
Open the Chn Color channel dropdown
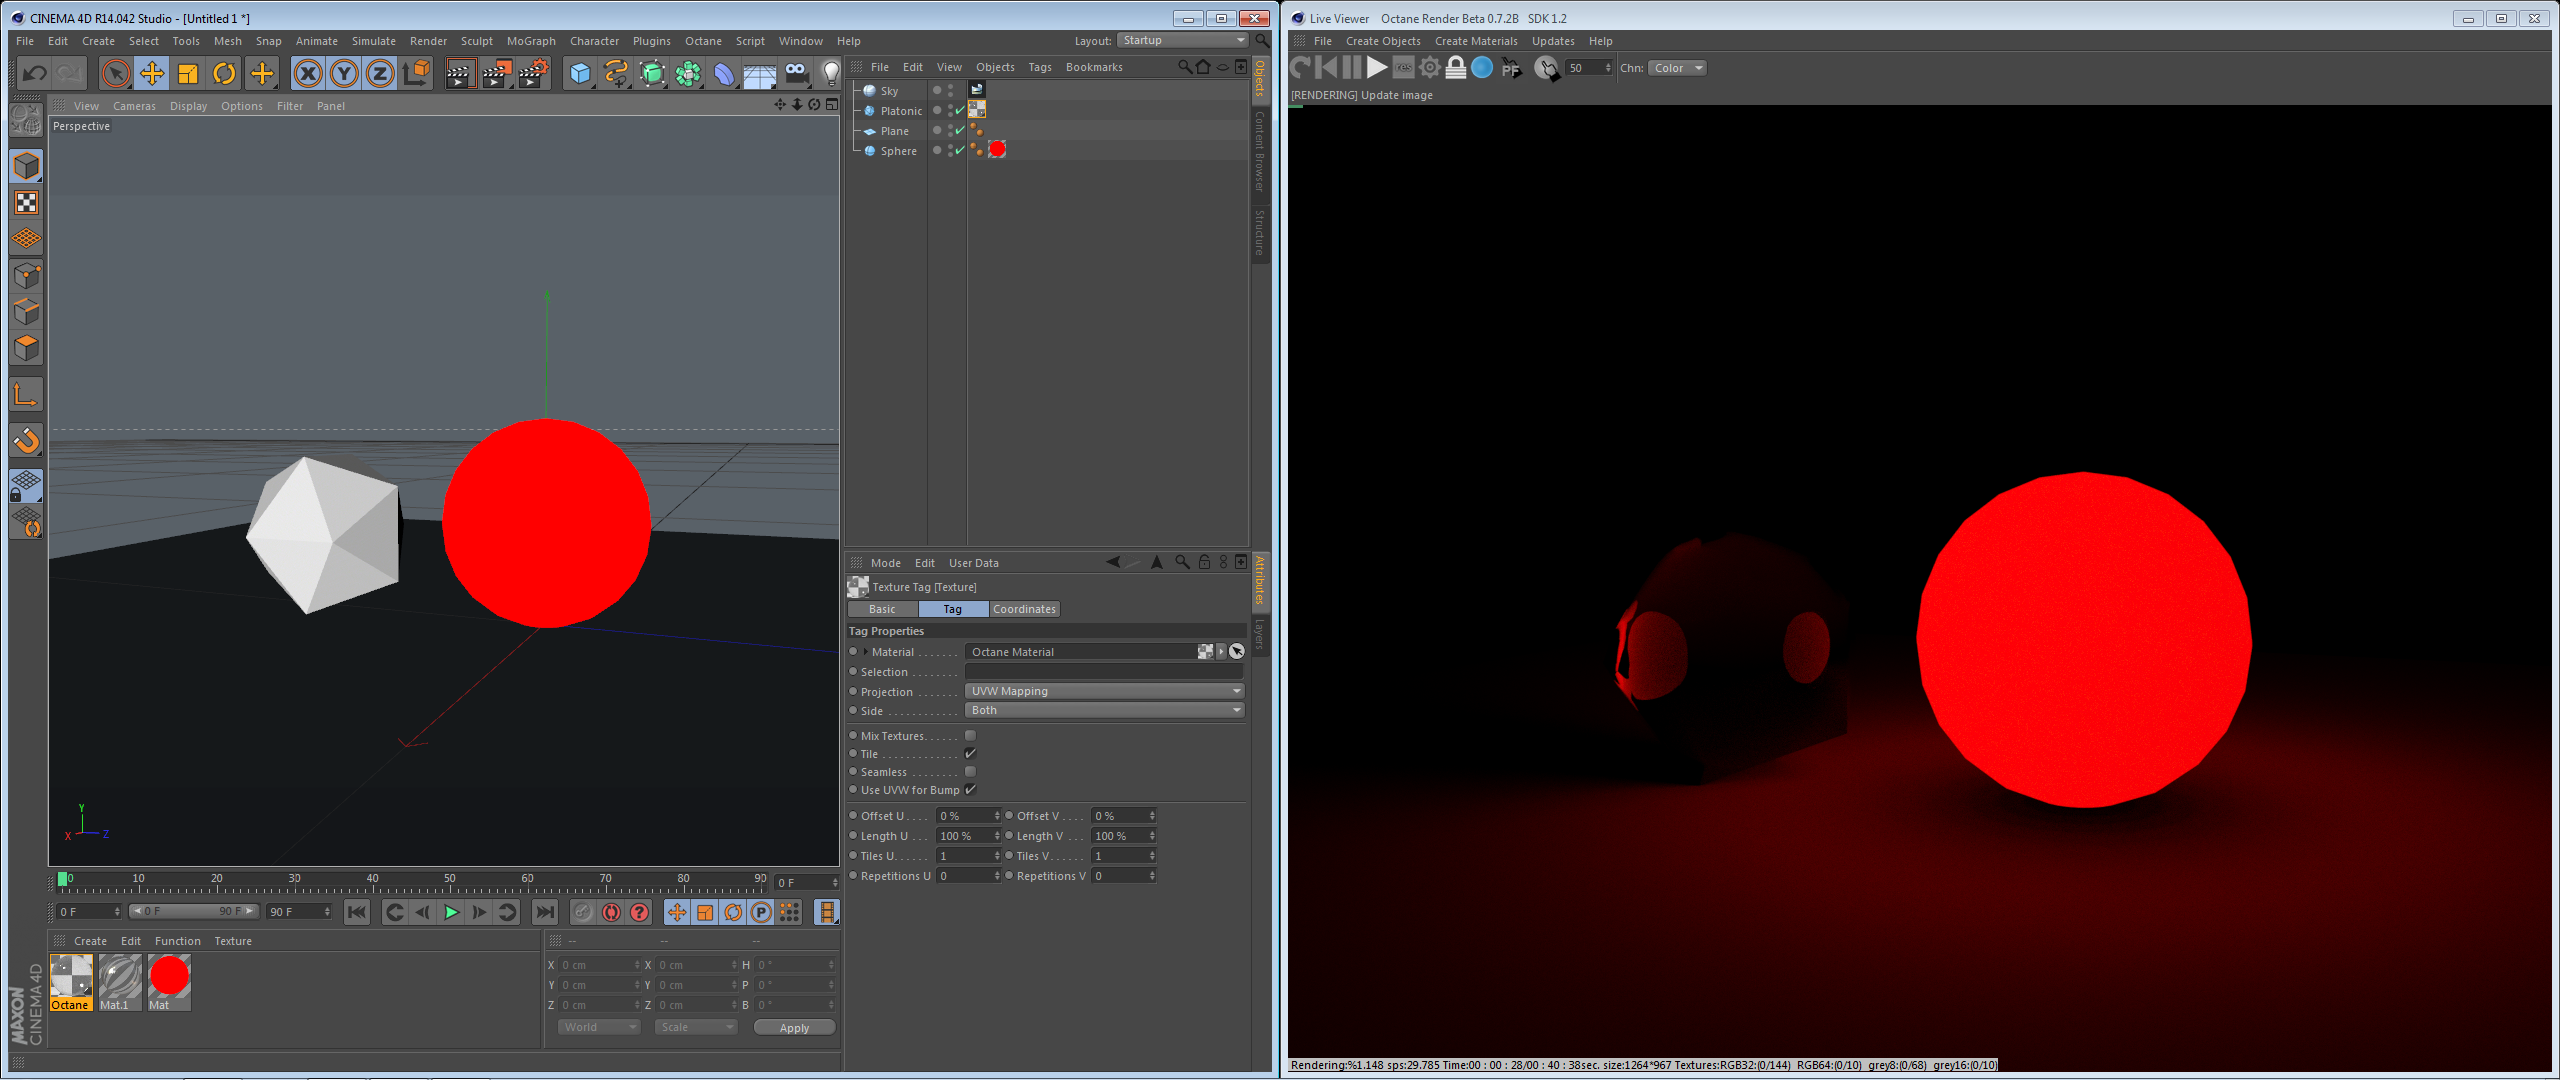coord(1677,68)
